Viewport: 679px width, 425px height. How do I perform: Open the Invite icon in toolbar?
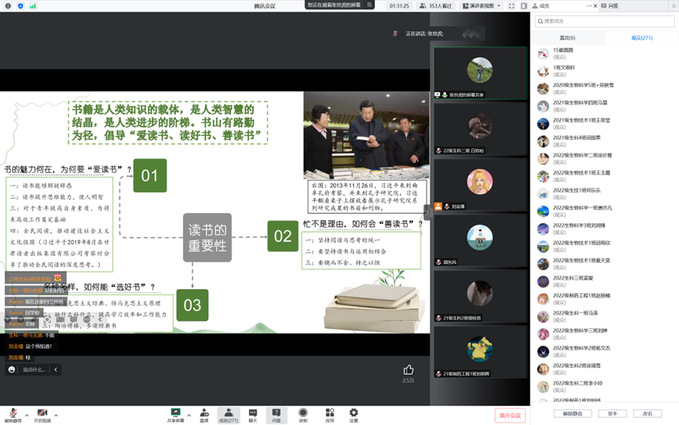pyautogui.click(x=203, y=413)
